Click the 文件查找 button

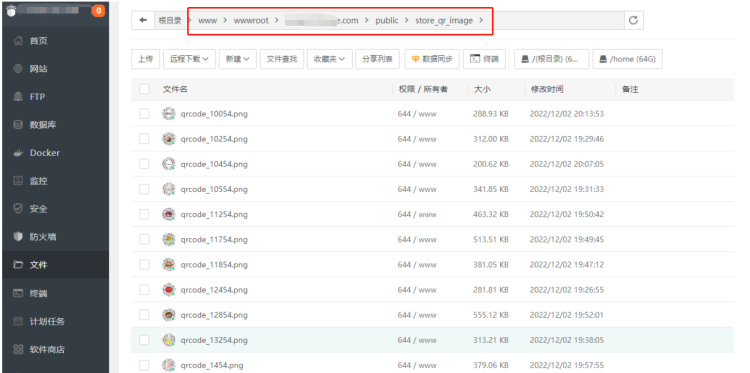coord(282,59)
